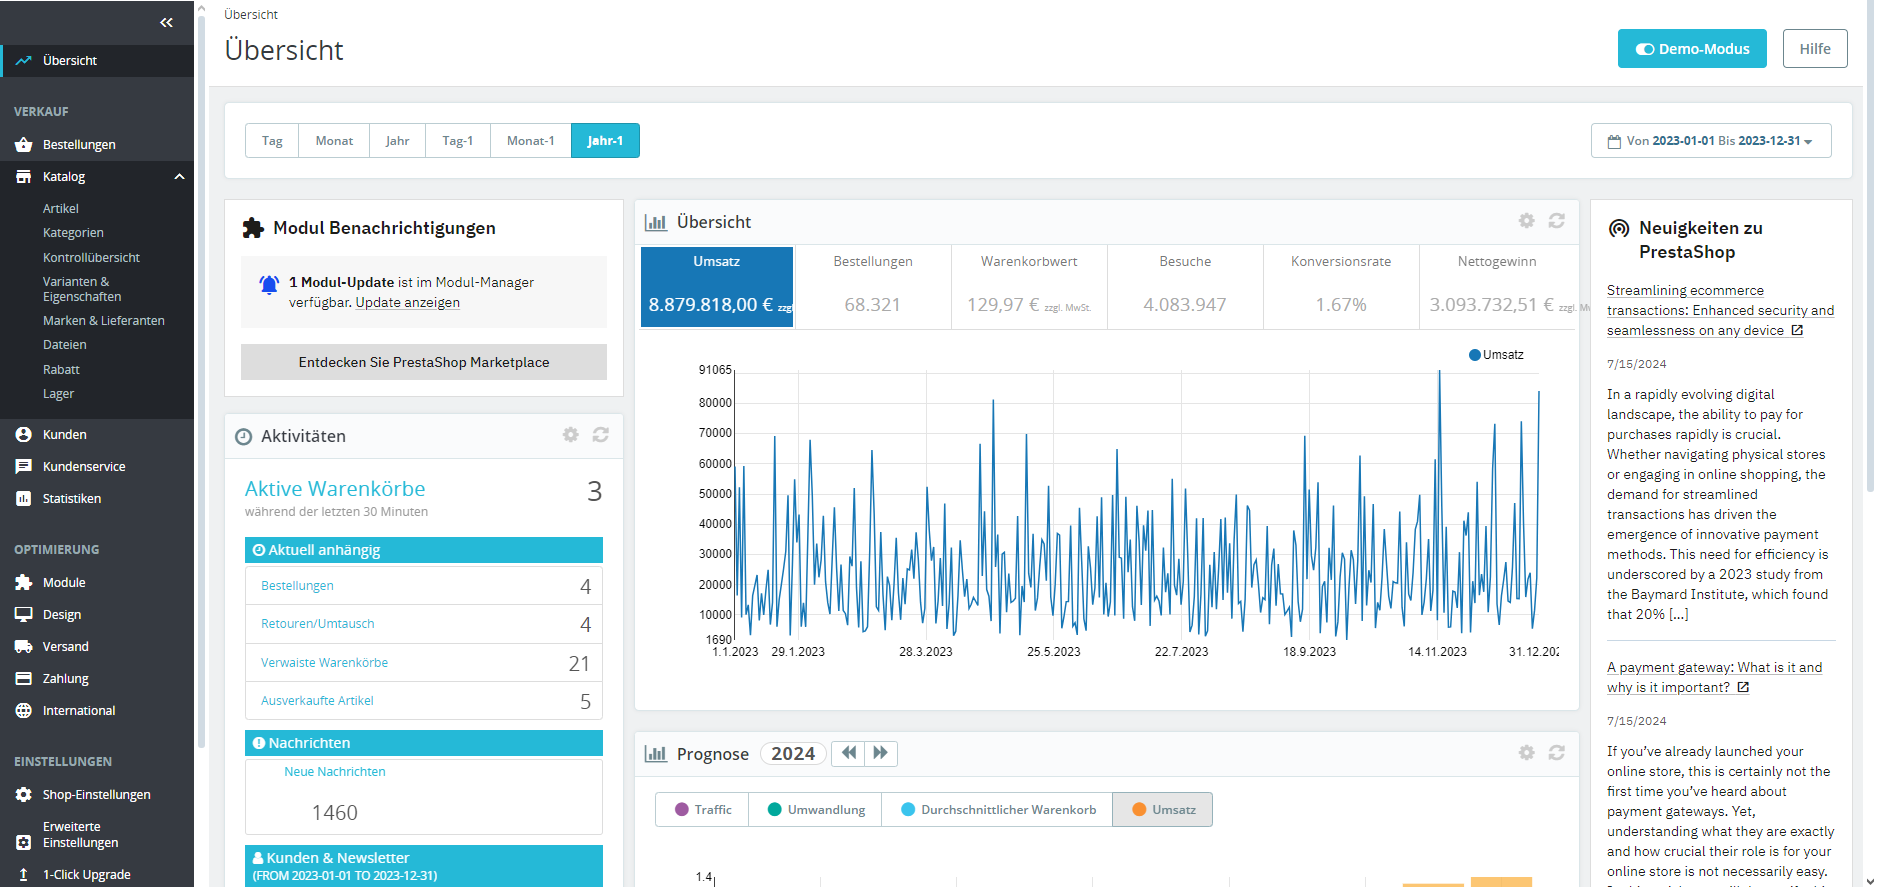Click Entdecken Sie PrestaShop Marketplace button
1878x887 pixels.
pyautogui.click(x=424, y=362)
